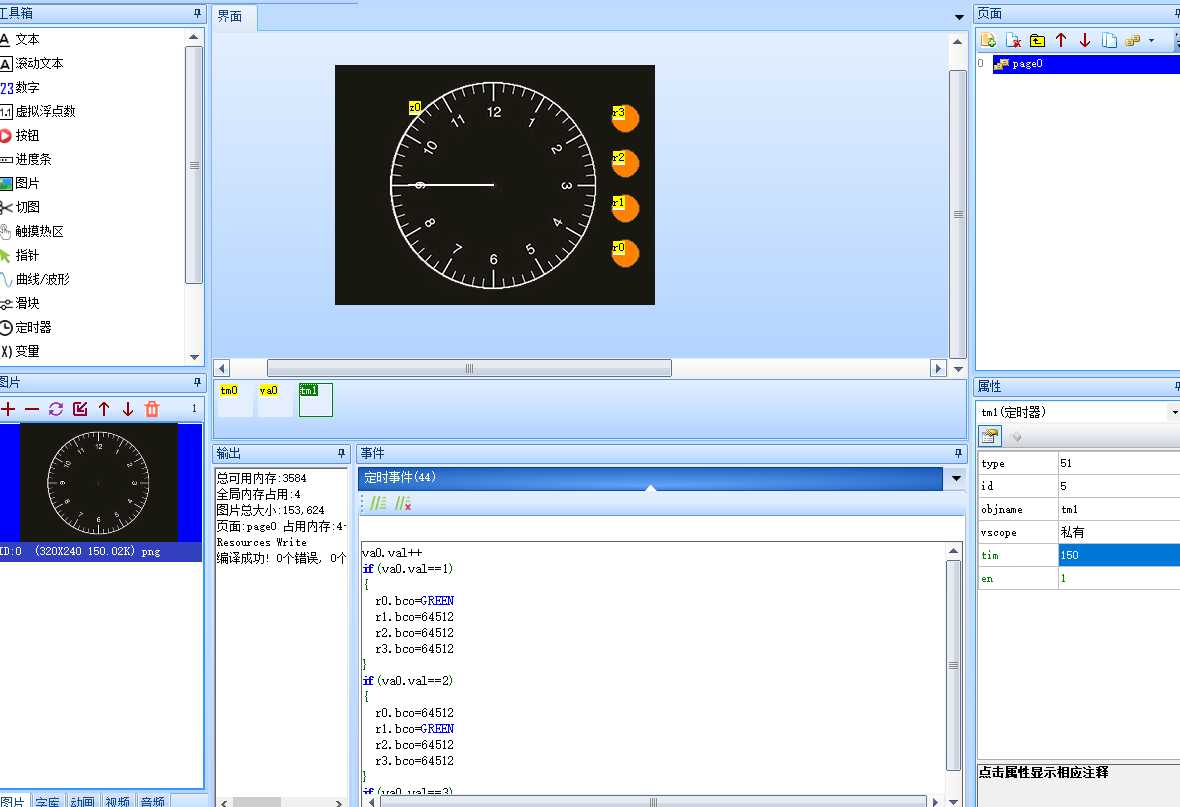1180x807 pixels.
Task: Open the tm1(定时器) component selector dropdown
Action: tap(1174, 412)
